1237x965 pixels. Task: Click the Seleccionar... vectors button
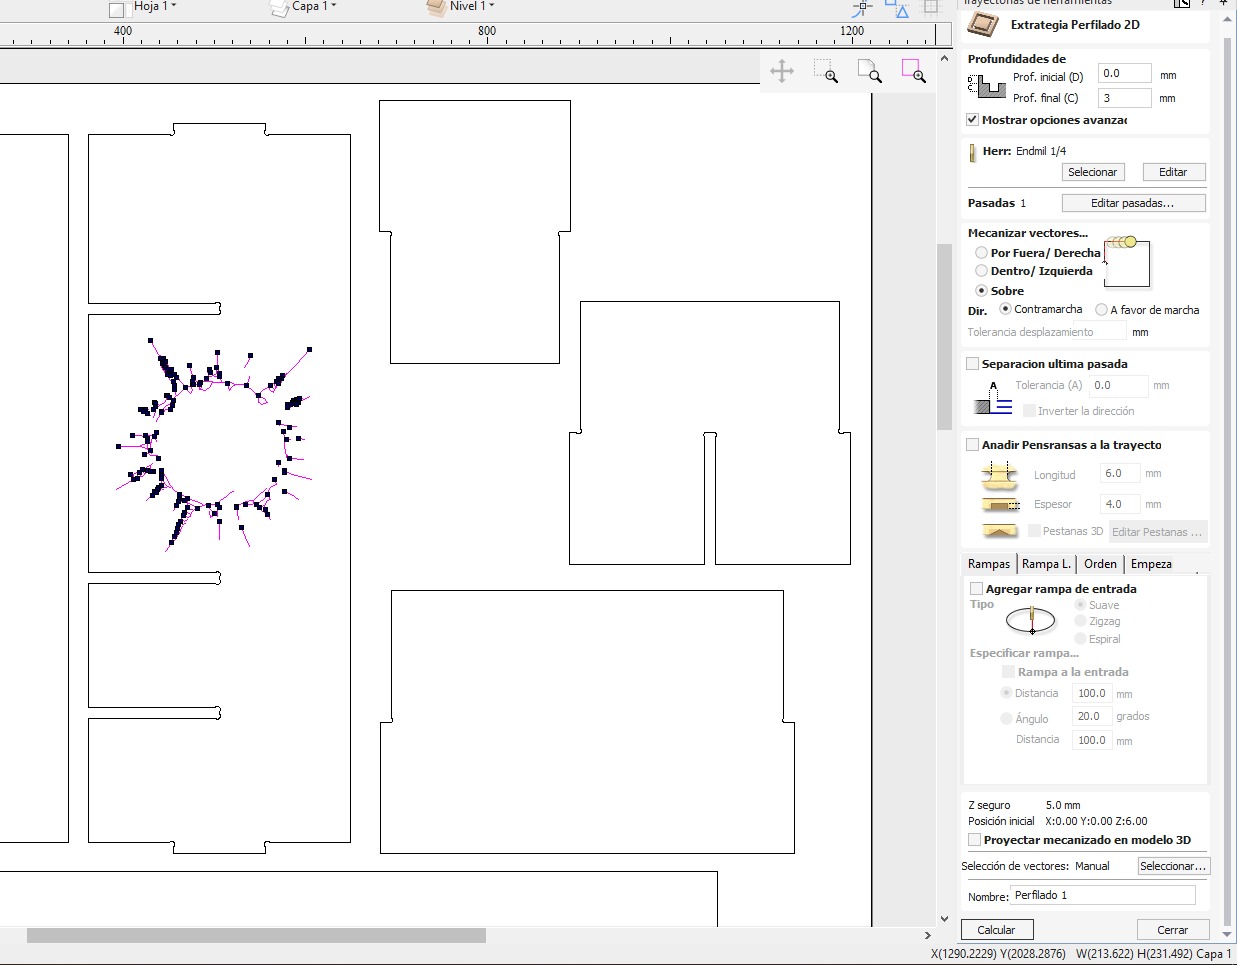click(1173, 866)
